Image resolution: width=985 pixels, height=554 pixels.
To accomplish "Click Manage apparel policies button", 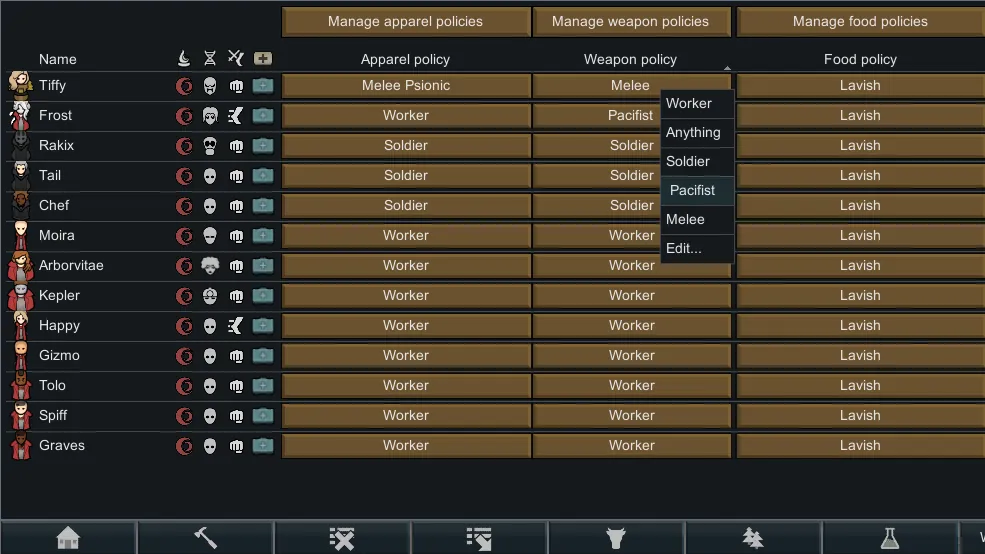I will pyautogui.click(x=406, y=21).
